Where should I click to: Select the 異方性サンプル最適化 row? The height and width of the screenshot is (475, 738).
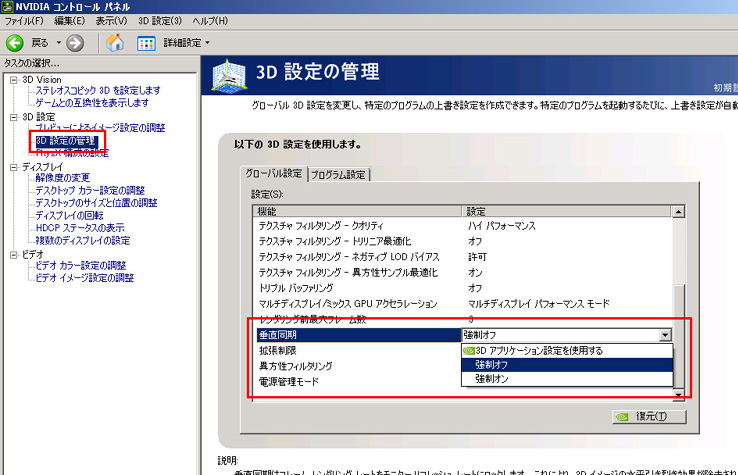[463, 273]
